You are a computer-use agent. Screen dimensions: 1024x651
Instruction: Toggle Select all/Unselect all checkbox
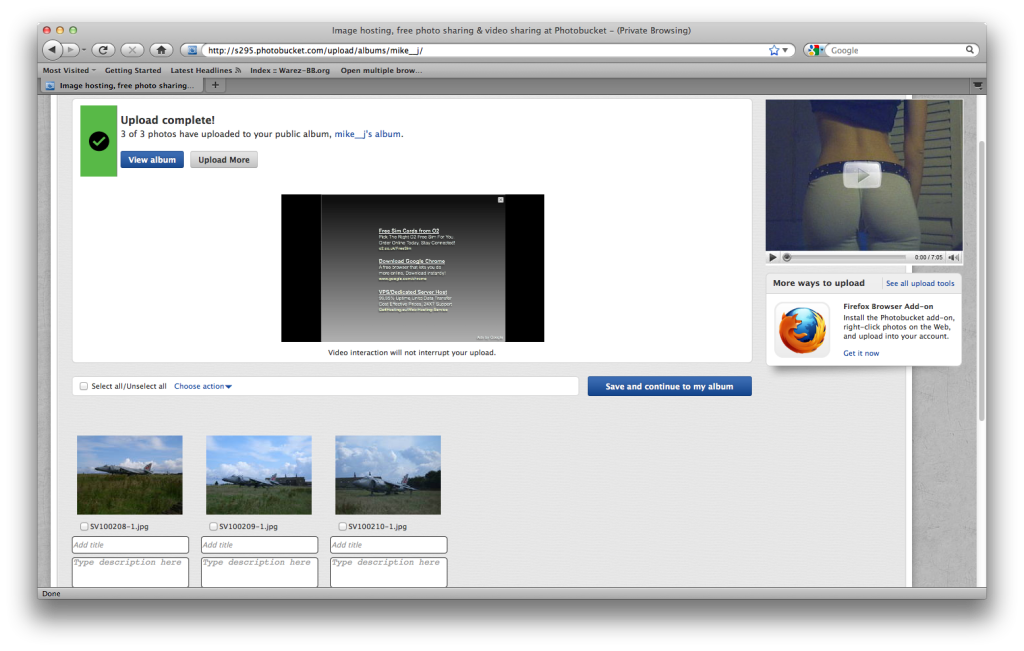(x=84, y=386)
